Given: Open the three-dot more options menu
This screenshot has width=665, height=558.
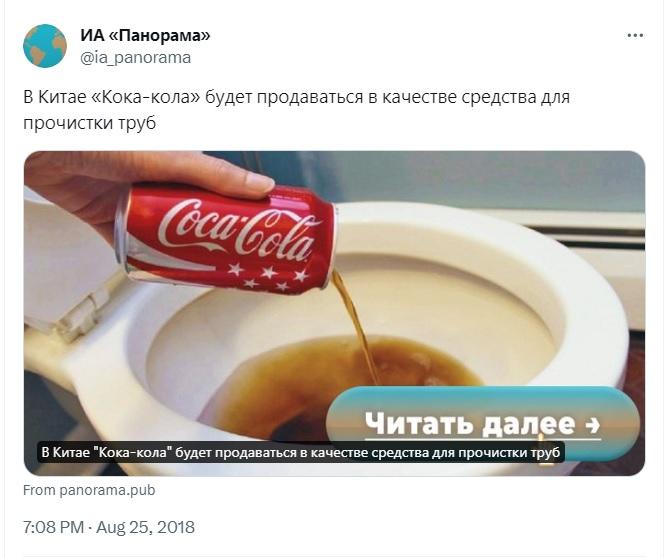Looking at the screenshot, I should [x=635, y=36].
